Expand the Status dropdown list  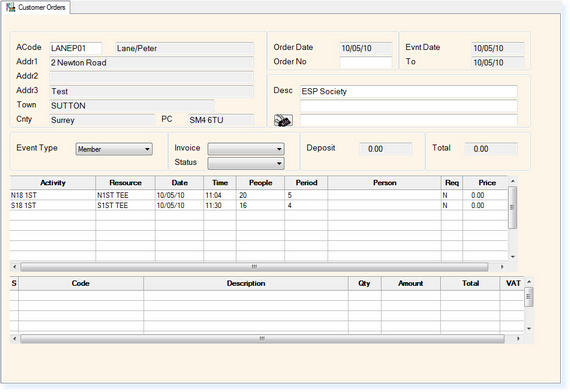pos(246,163)
